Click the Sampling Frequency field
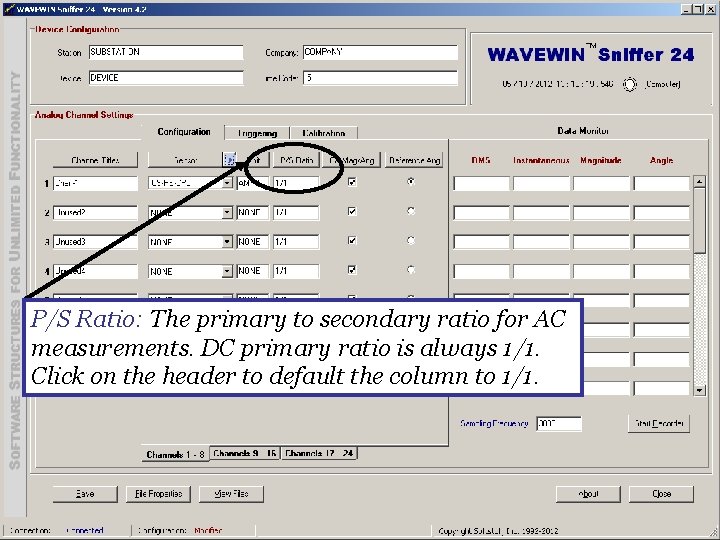 (x=559, y=423)
